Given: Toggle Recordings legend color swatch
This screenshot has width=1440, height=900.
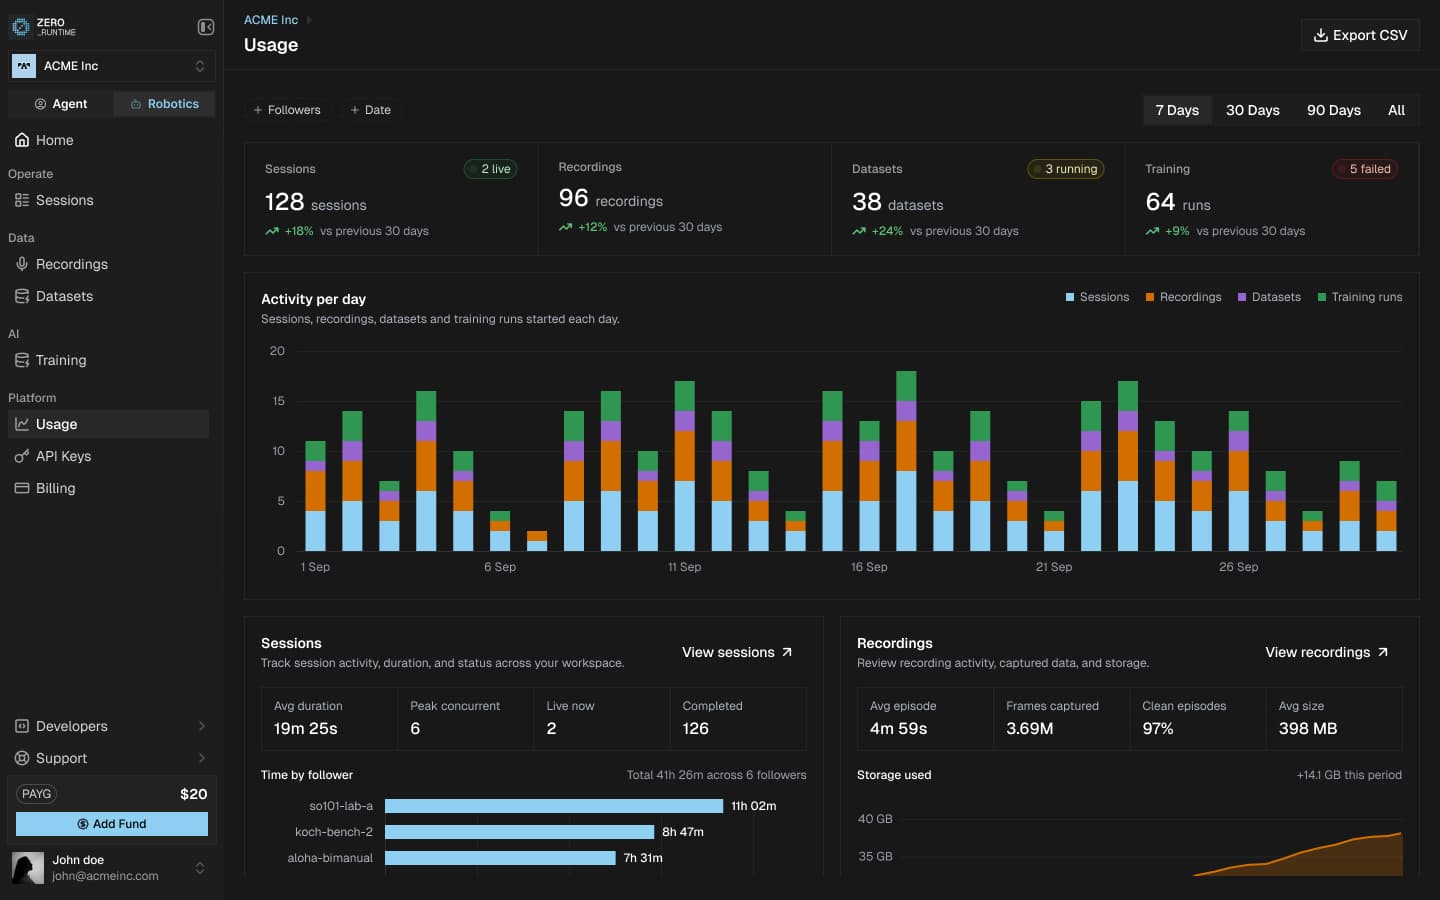Looking at the screenshot, I should click(1150, 297).
